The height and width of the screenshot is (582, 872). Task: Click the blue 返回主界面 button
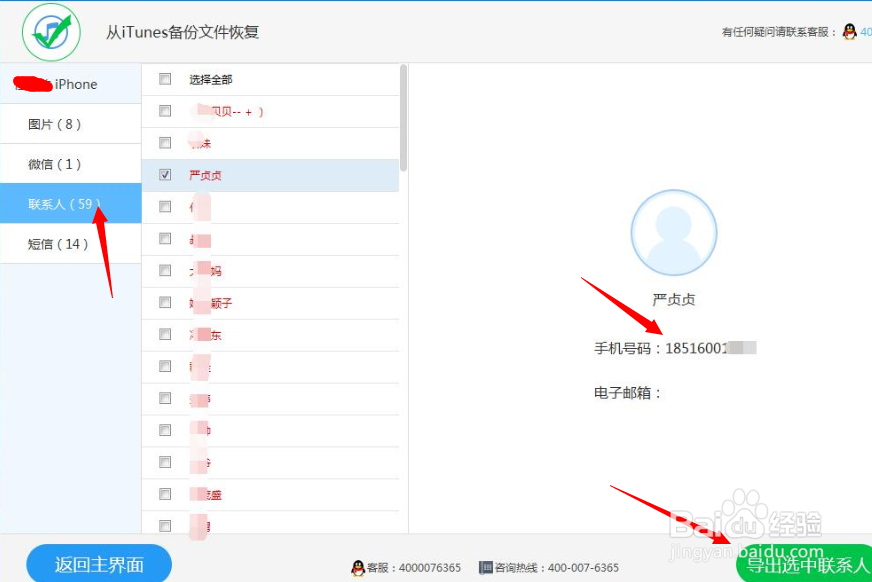(99, 564)
